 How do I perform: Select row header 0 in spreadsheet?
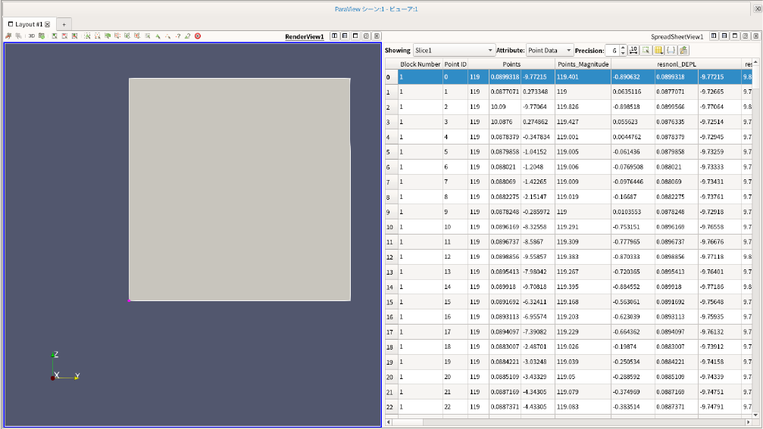[x=391, y=77]
